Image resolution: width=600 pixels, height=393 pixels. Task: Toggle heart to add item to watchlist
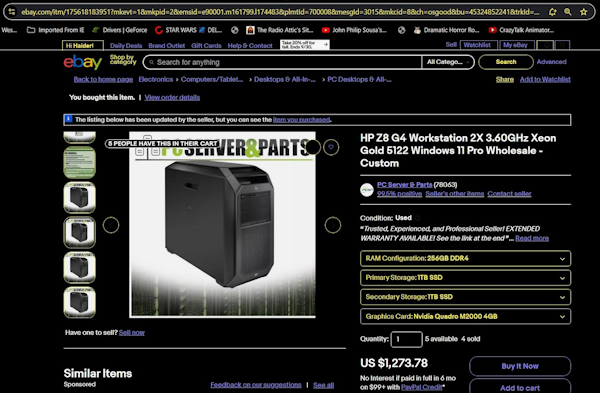(331, 147)
